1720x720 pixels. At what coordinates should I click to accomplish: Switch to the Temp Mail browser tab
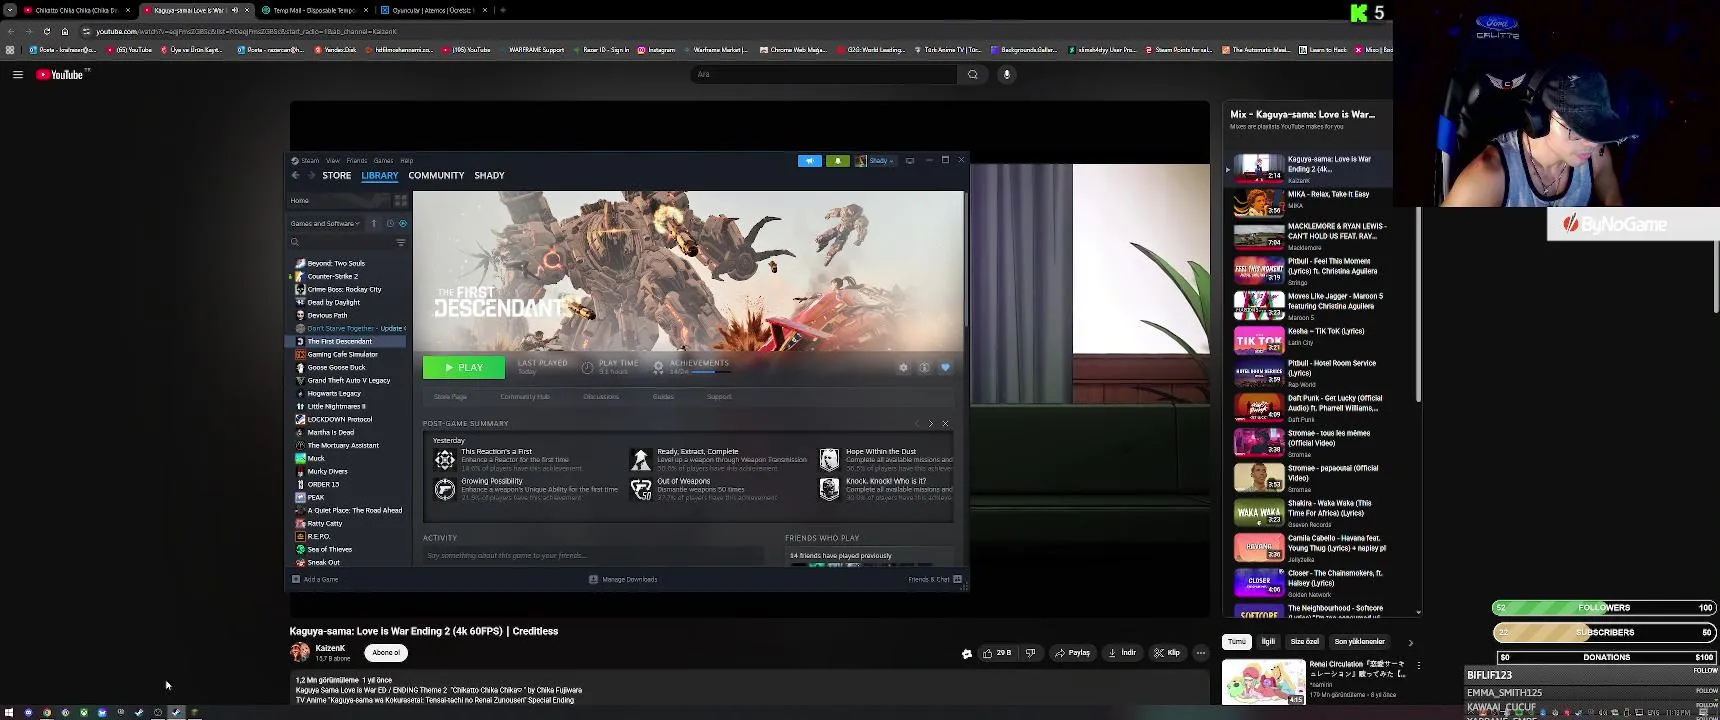point(314,10)
